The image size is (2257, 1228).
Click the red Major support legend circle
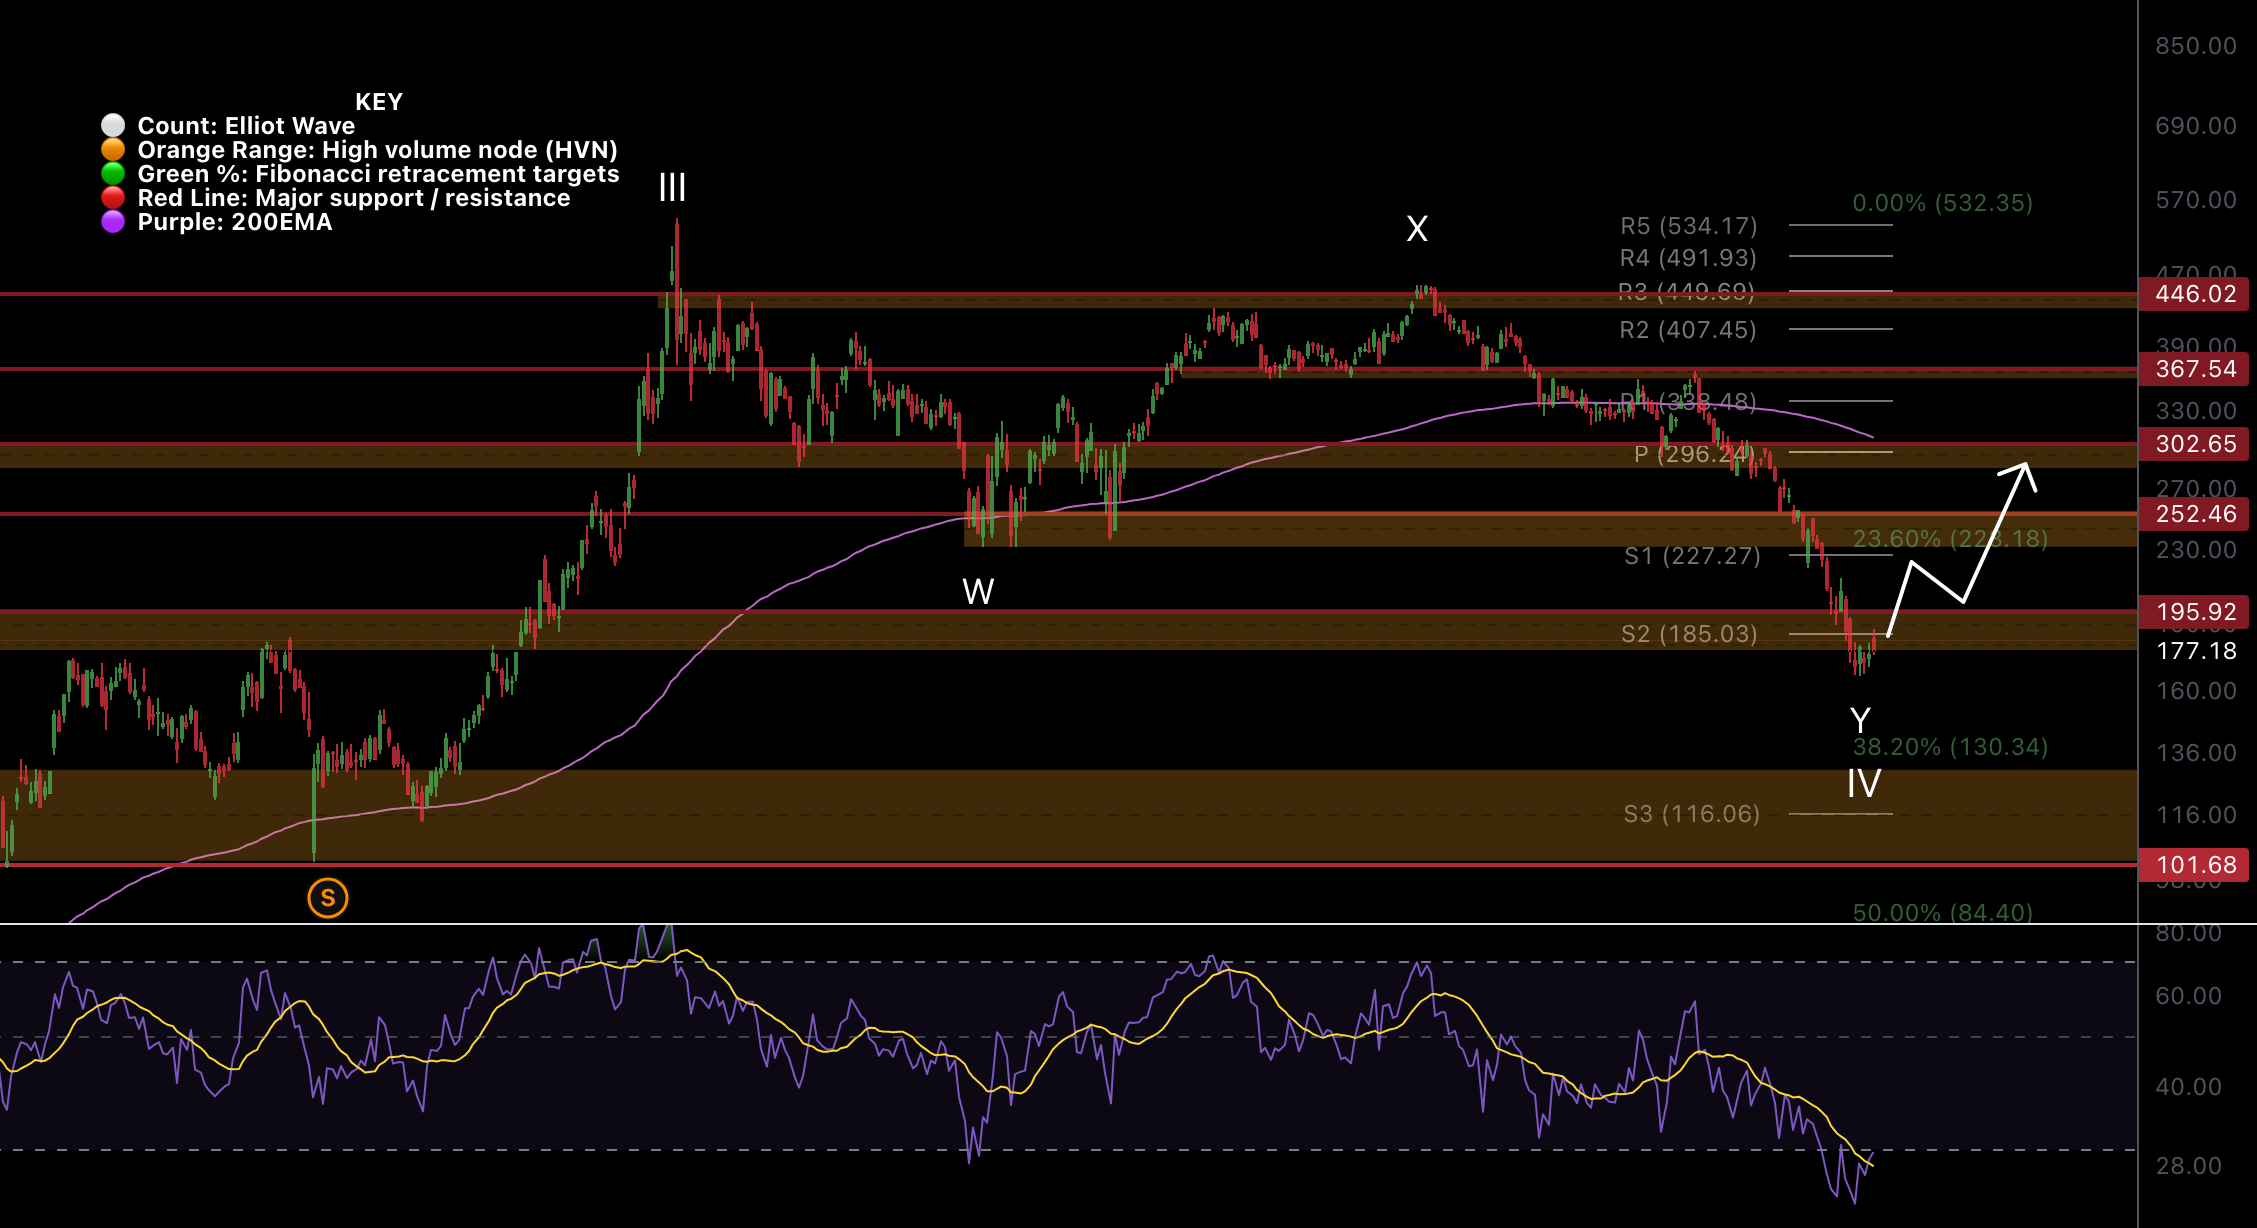tap(113, 197)
